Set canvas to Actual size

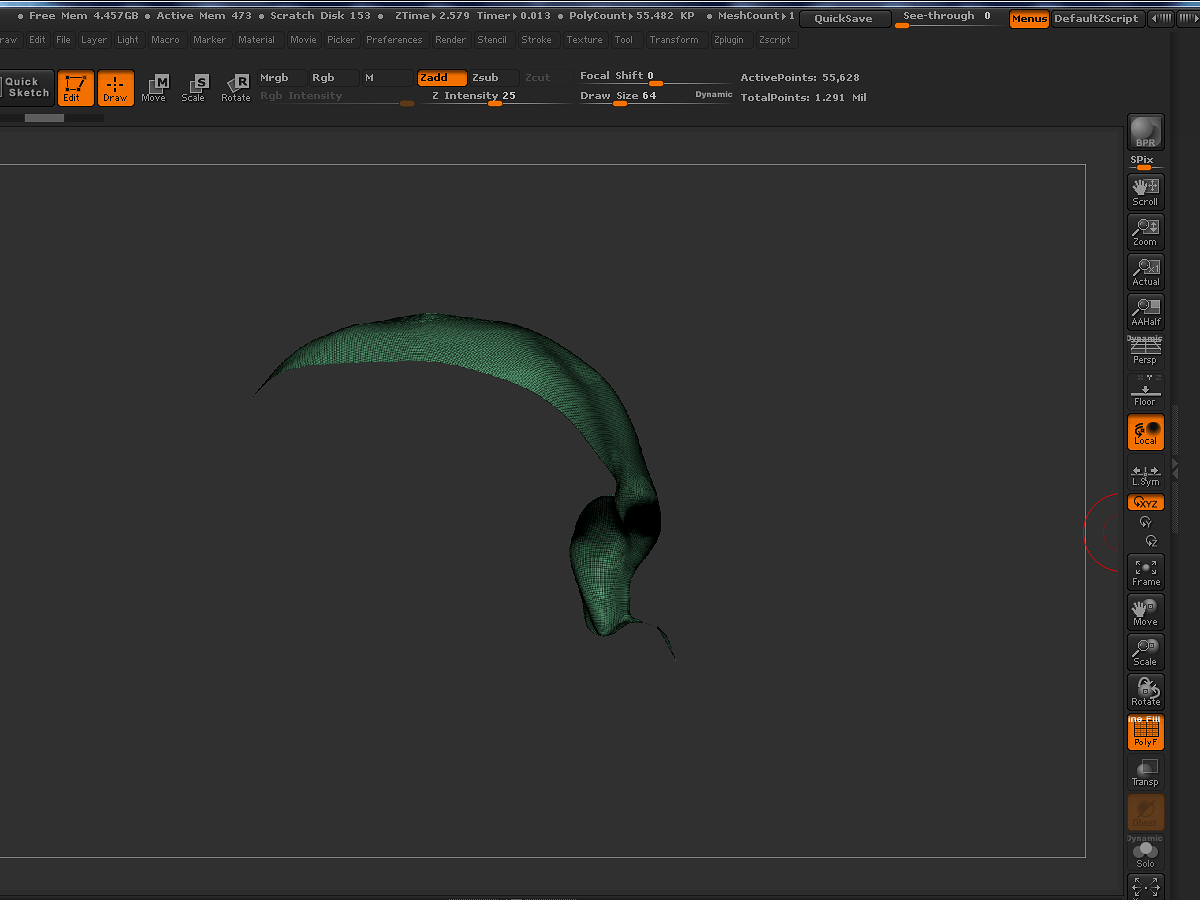pyautogui.click(x=1145, y=271)
